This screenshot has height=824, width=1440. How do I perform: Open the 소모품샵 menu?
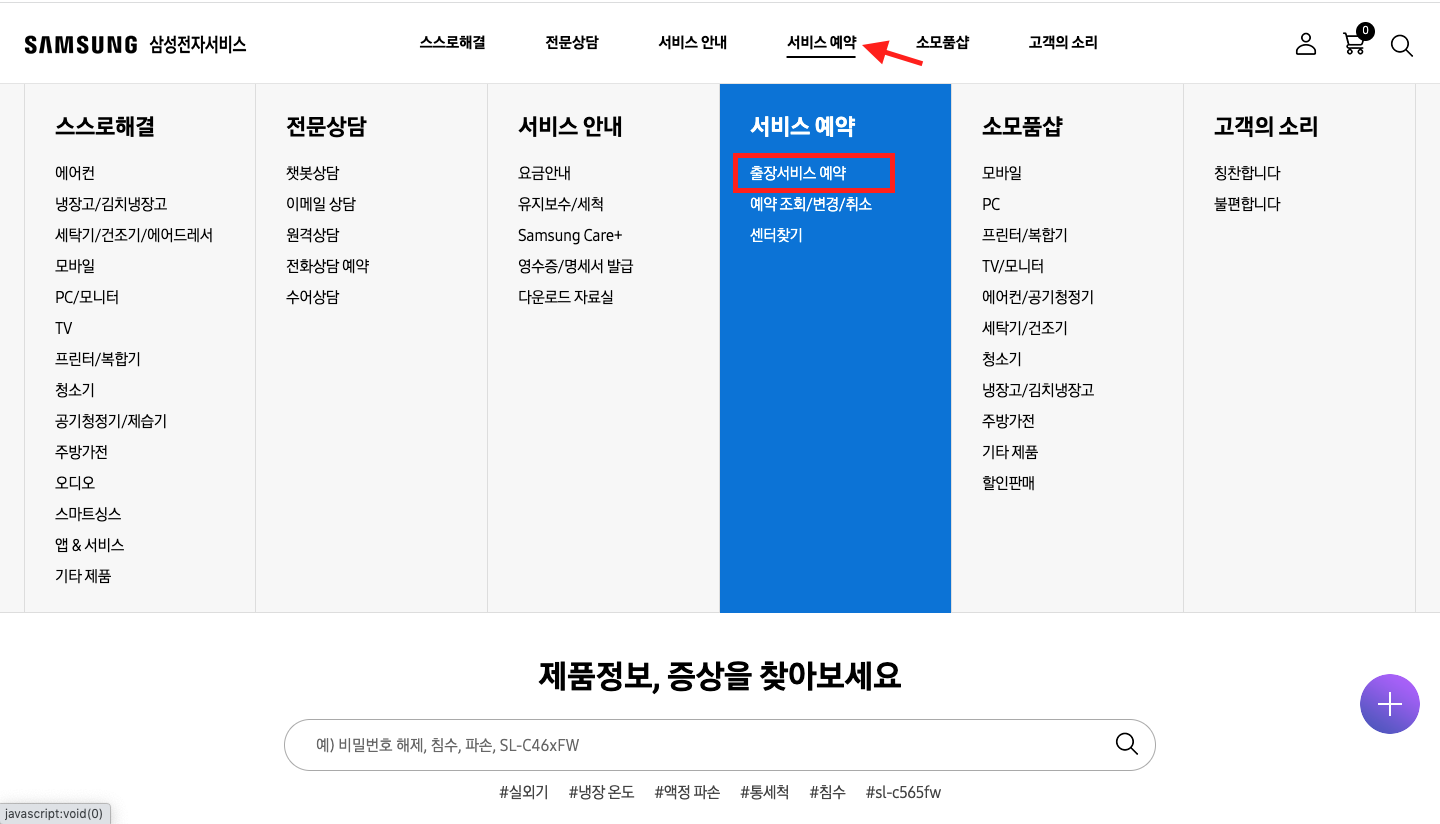pyautogui.click(x=942, y=42)
